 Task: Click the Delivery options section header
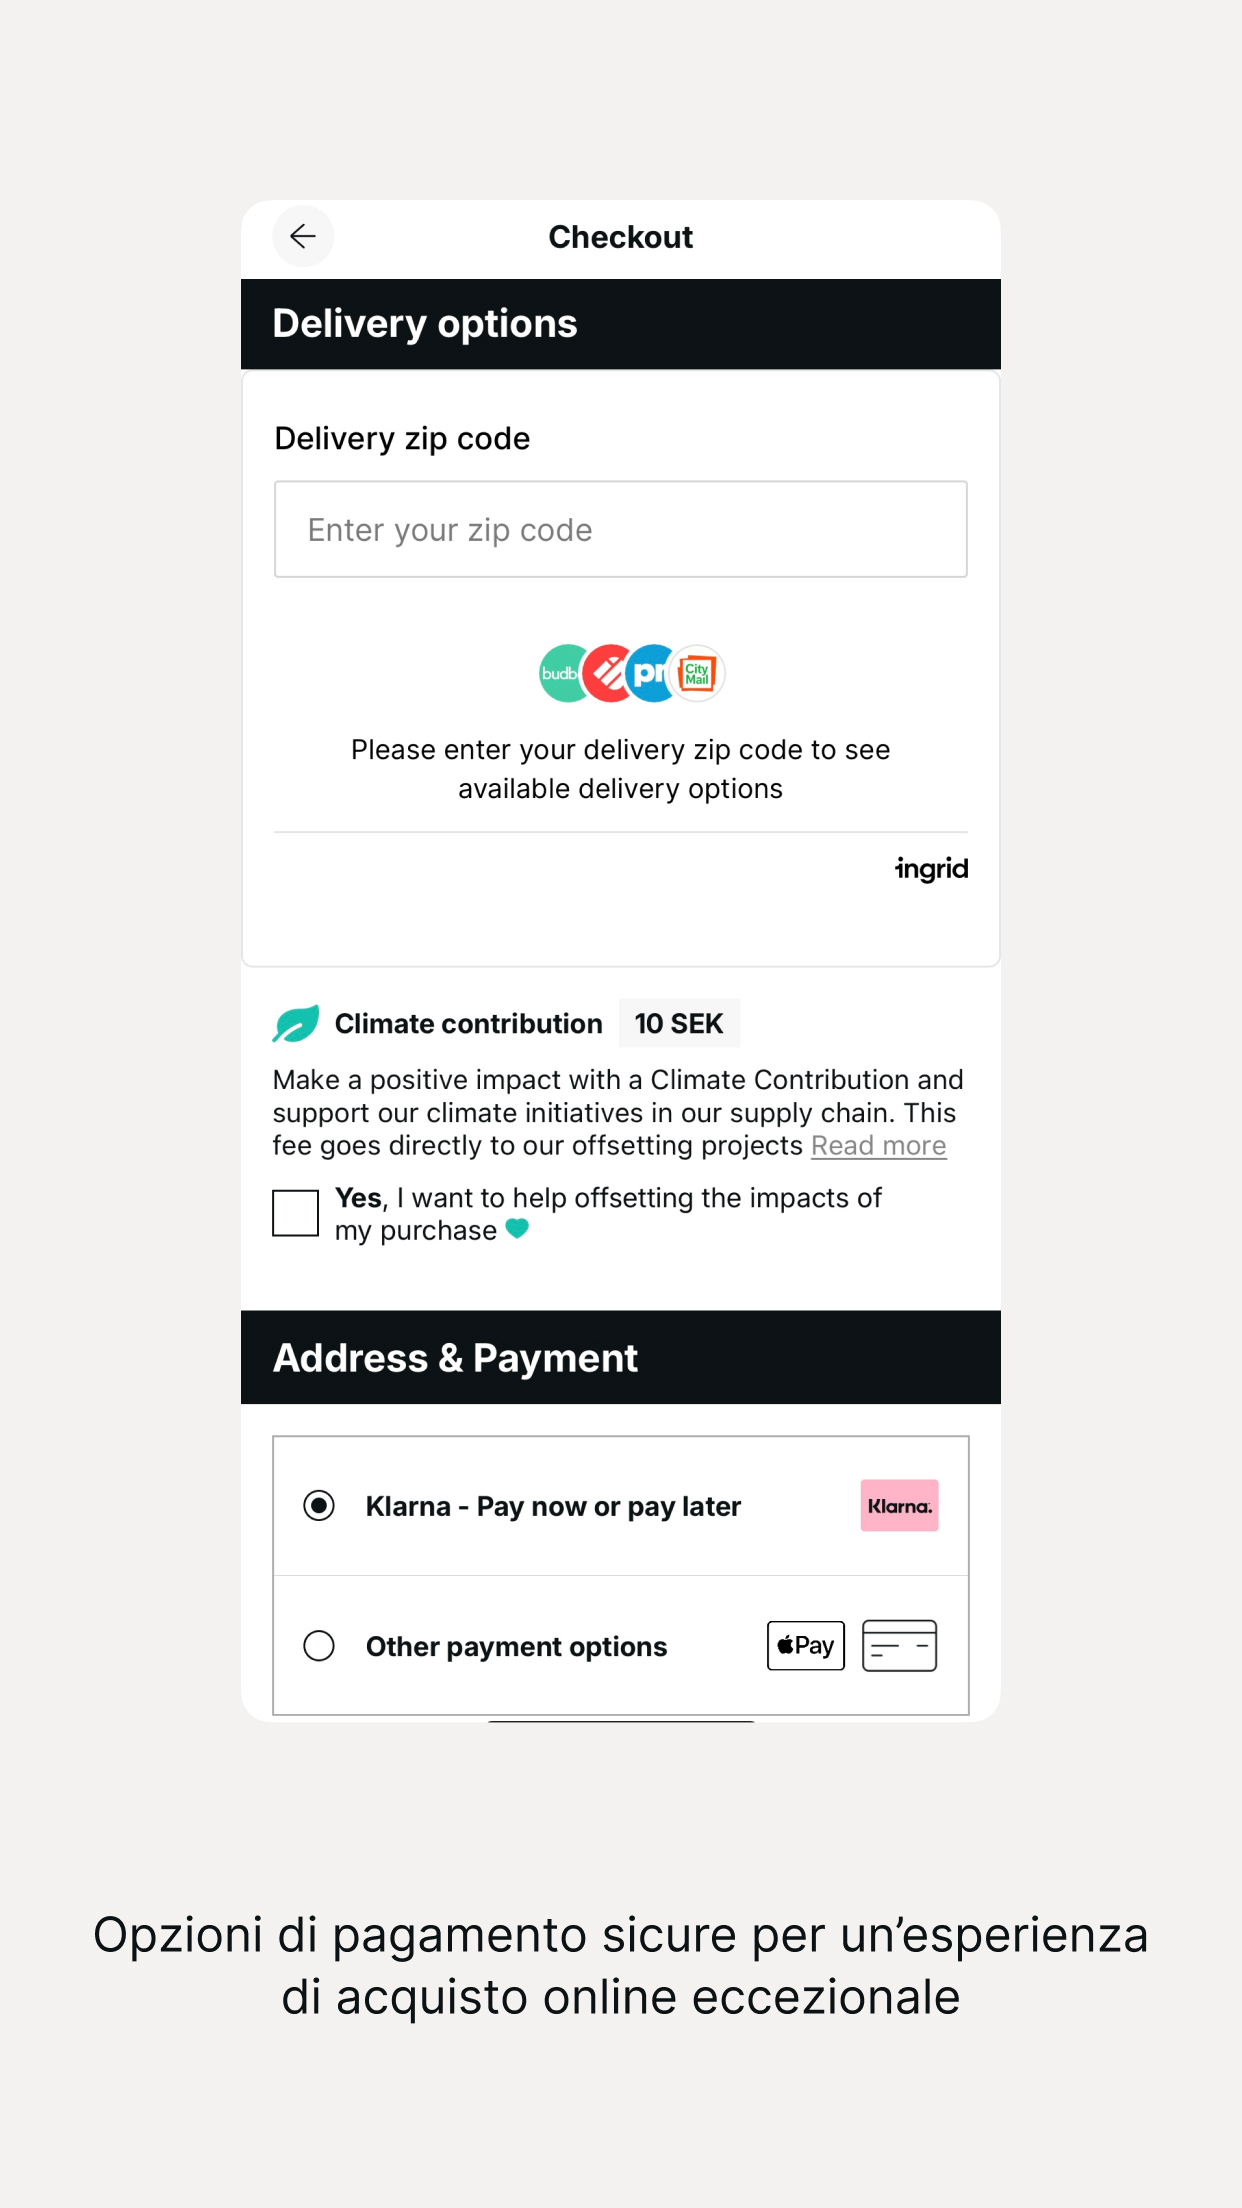point(425,322)
